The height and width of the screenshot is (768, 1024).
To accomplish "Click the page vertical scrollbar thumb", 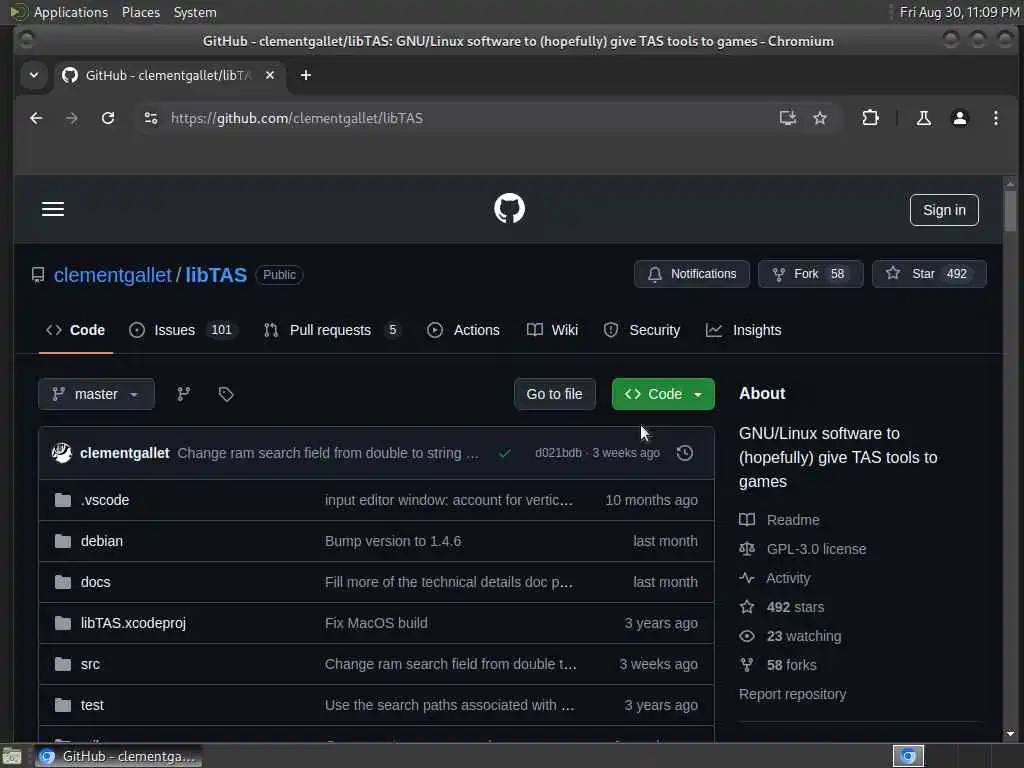I will pyautogui.click(x=1010, y=210).
